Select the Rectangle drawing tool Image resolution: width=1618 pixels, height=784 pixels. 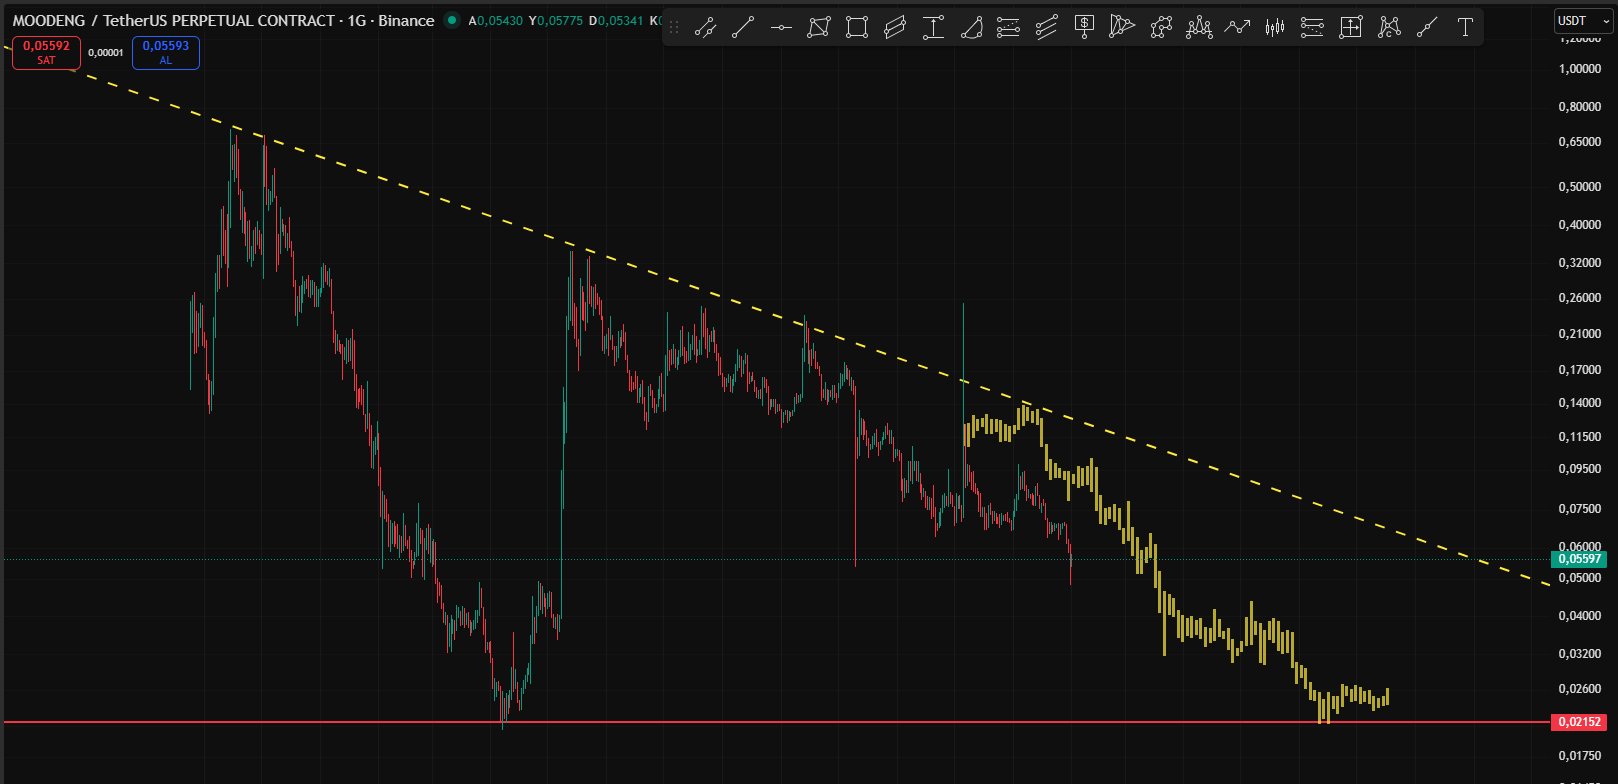(857, 28)
